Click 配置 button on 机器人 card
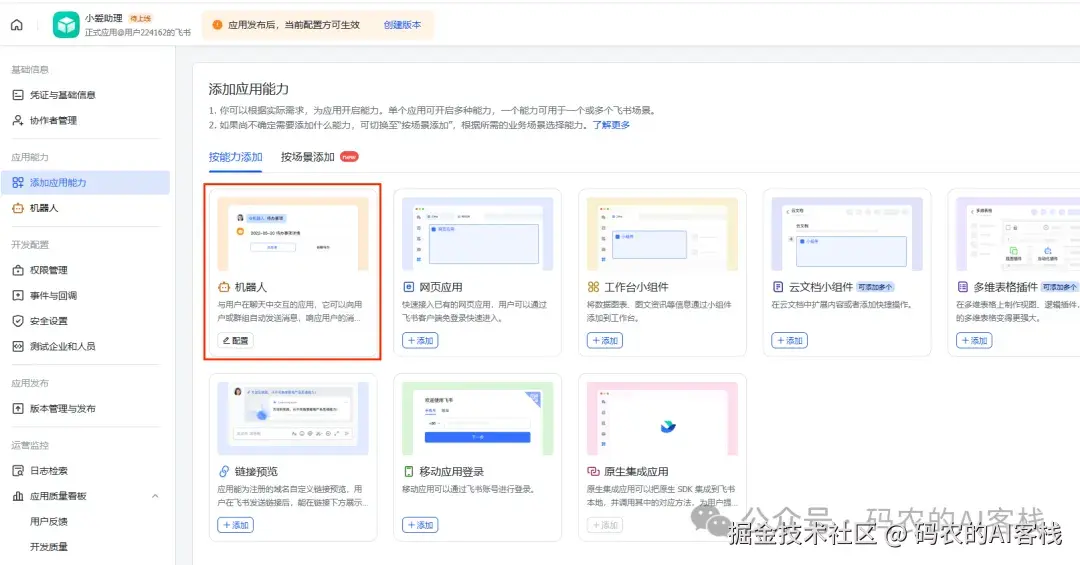This screenshot has width=1080, height=565. 236,340
